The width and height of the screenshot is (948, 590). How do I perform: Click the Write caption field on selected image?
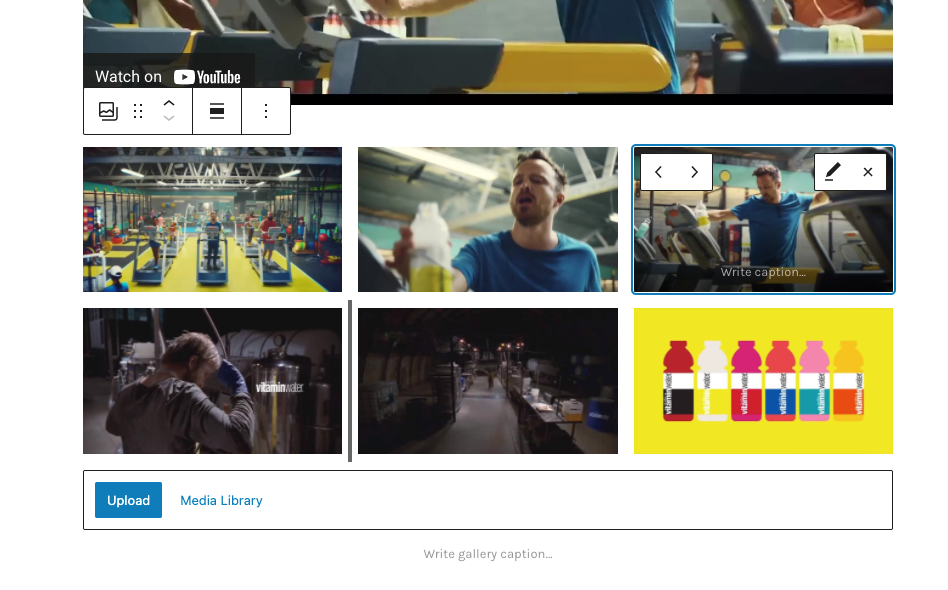click(x=763, y=273)
